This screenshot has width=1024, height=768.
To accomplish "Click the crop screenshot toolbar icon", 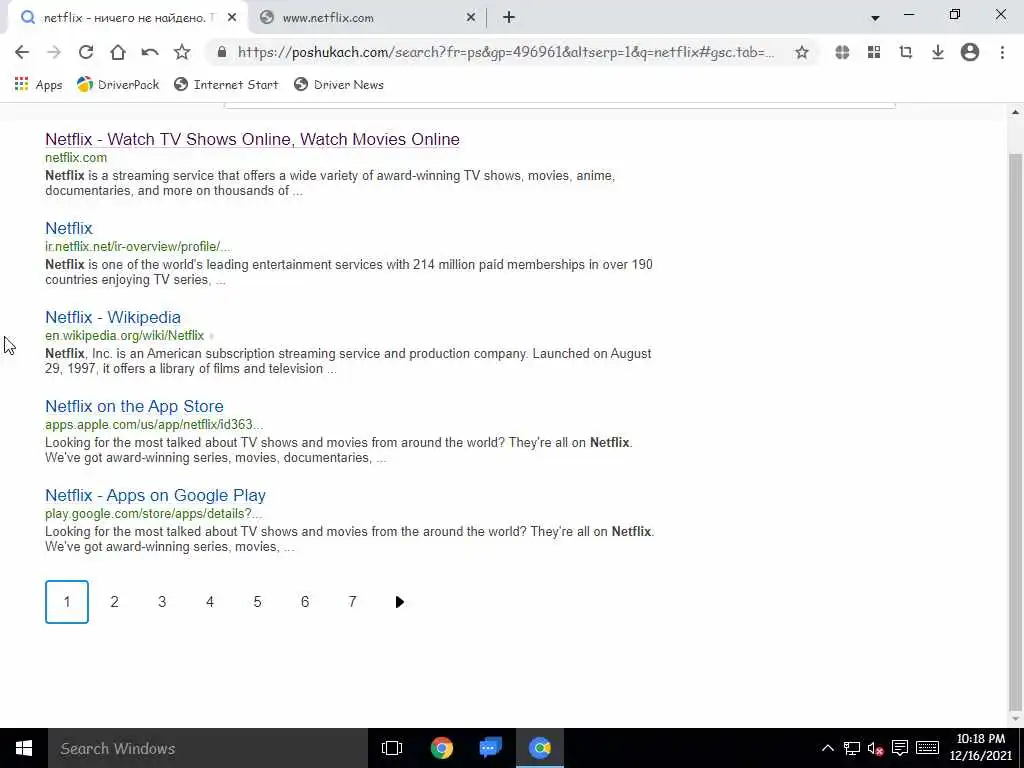I will click(906, 52).
